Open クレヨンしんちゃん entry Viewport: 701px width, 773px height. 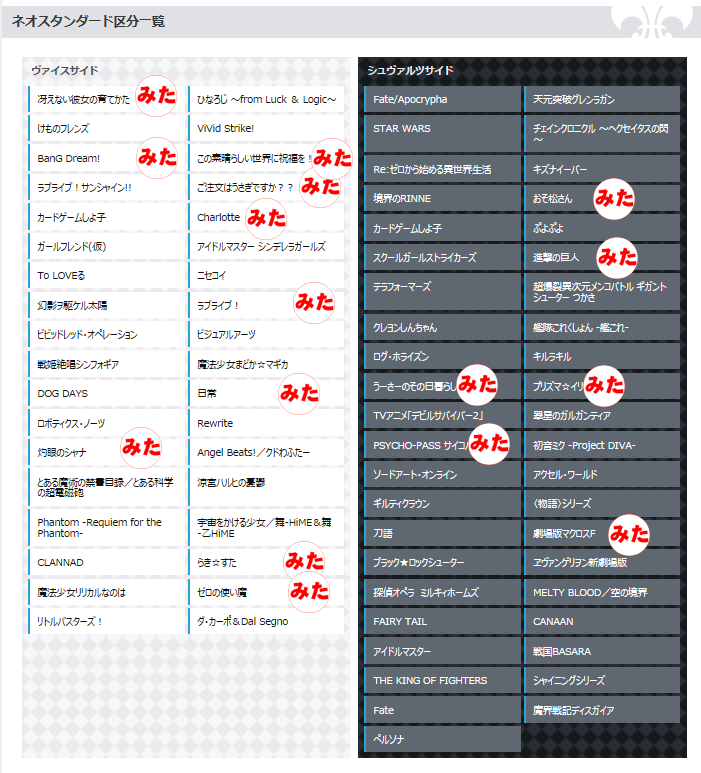[443, 327]
